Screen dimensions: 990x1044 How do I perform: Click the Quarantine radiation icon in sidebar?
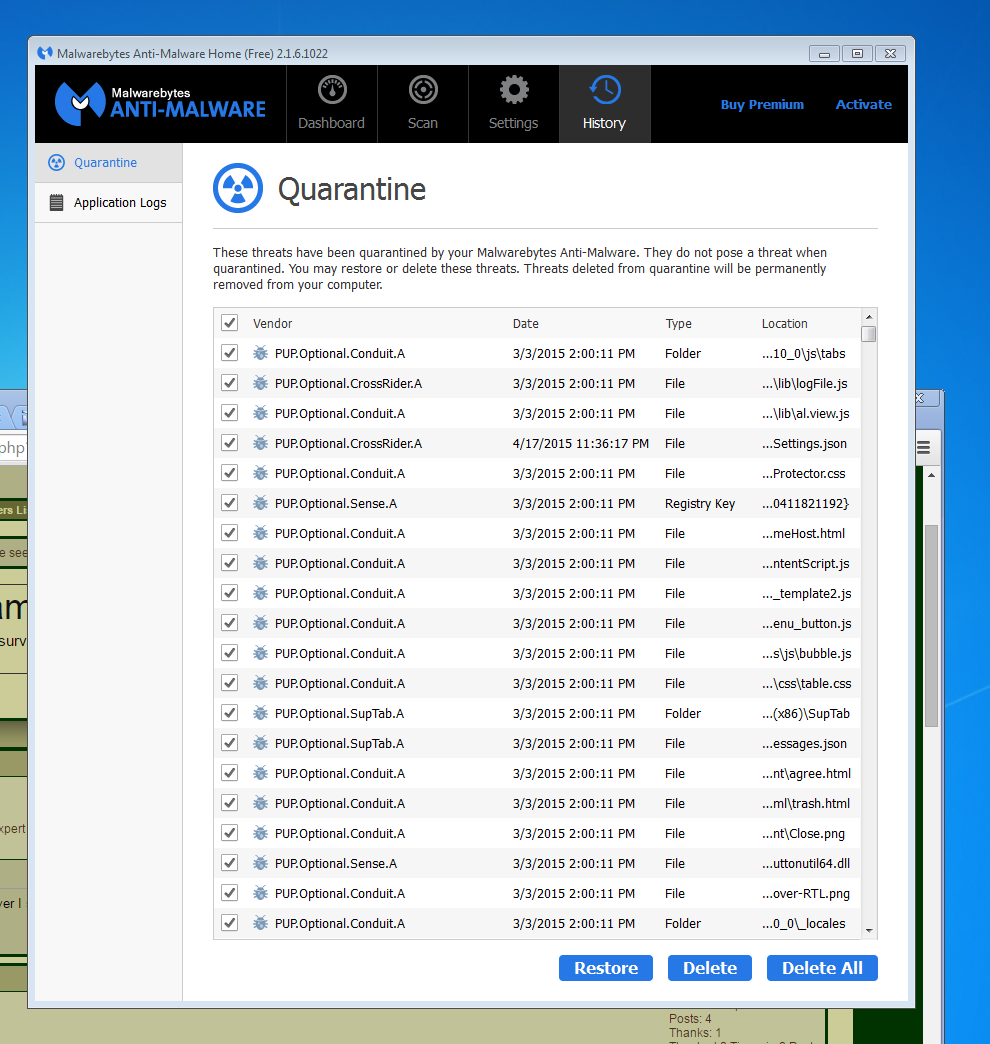tap(57, 162)
